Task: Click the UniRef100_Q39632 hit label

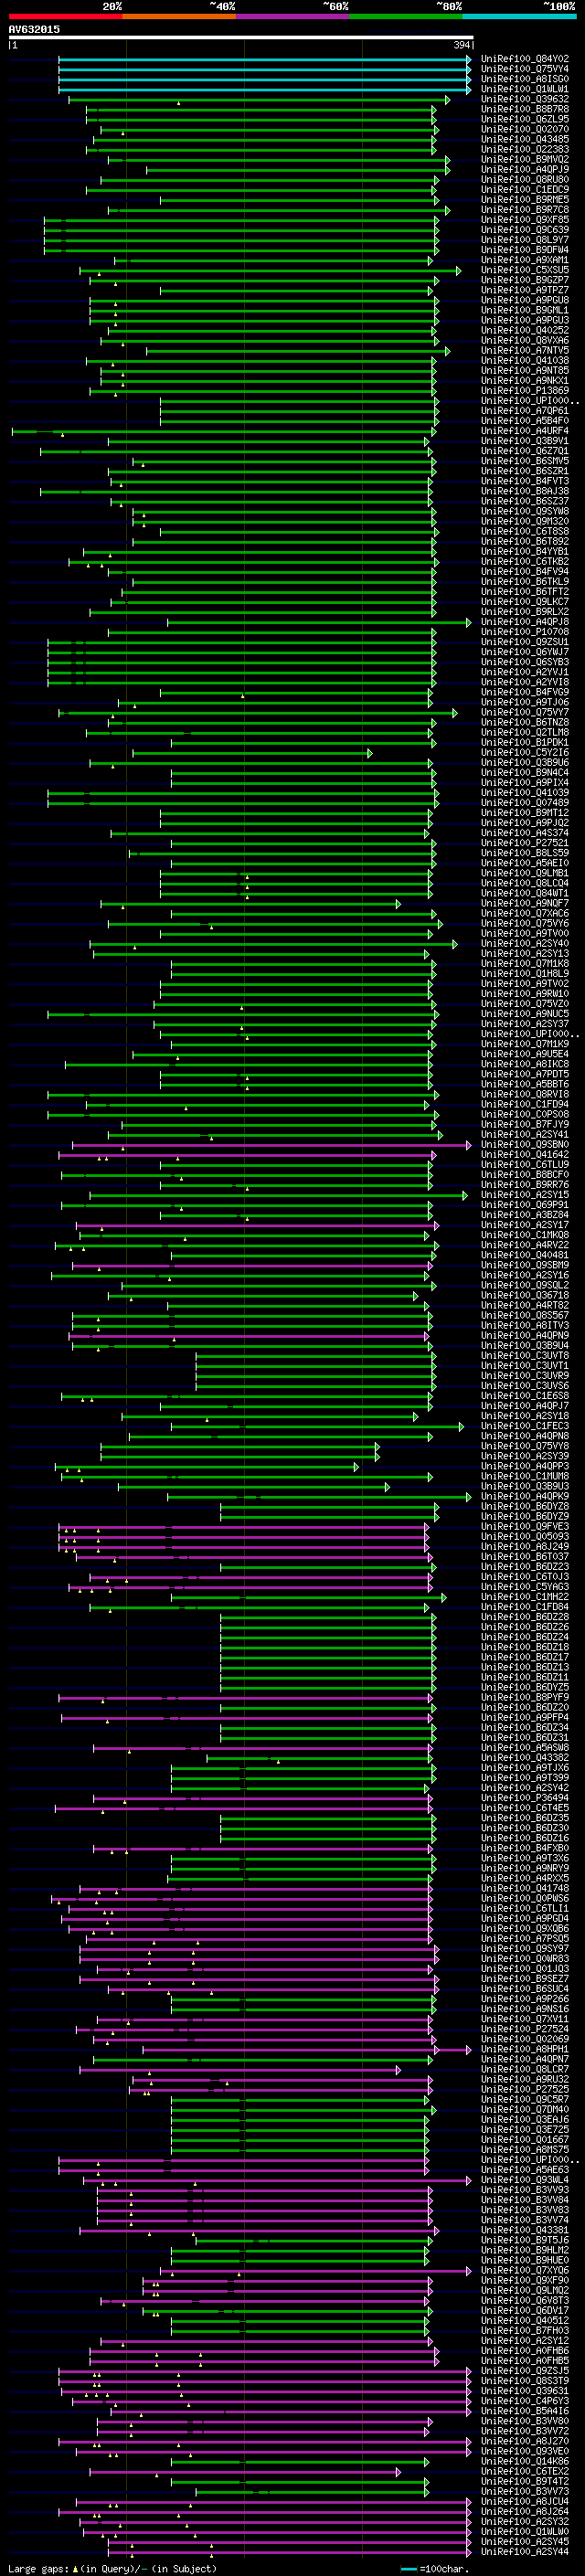Action: point(525,99)
